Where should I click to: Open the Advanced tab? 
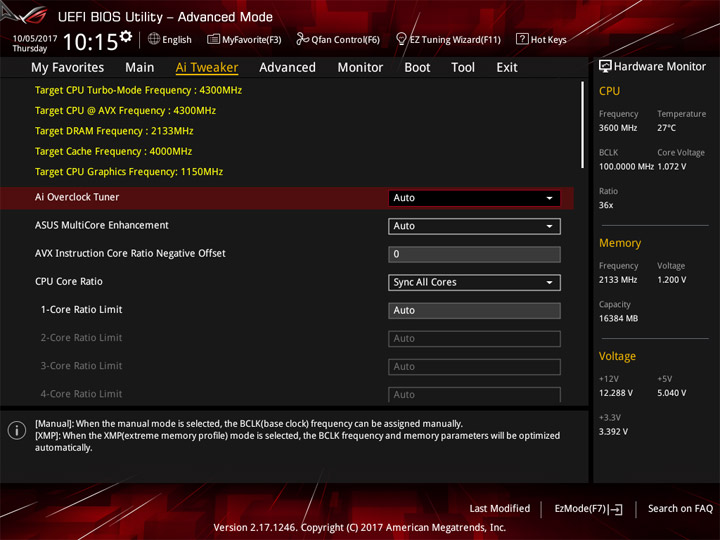tap(287, 68)
